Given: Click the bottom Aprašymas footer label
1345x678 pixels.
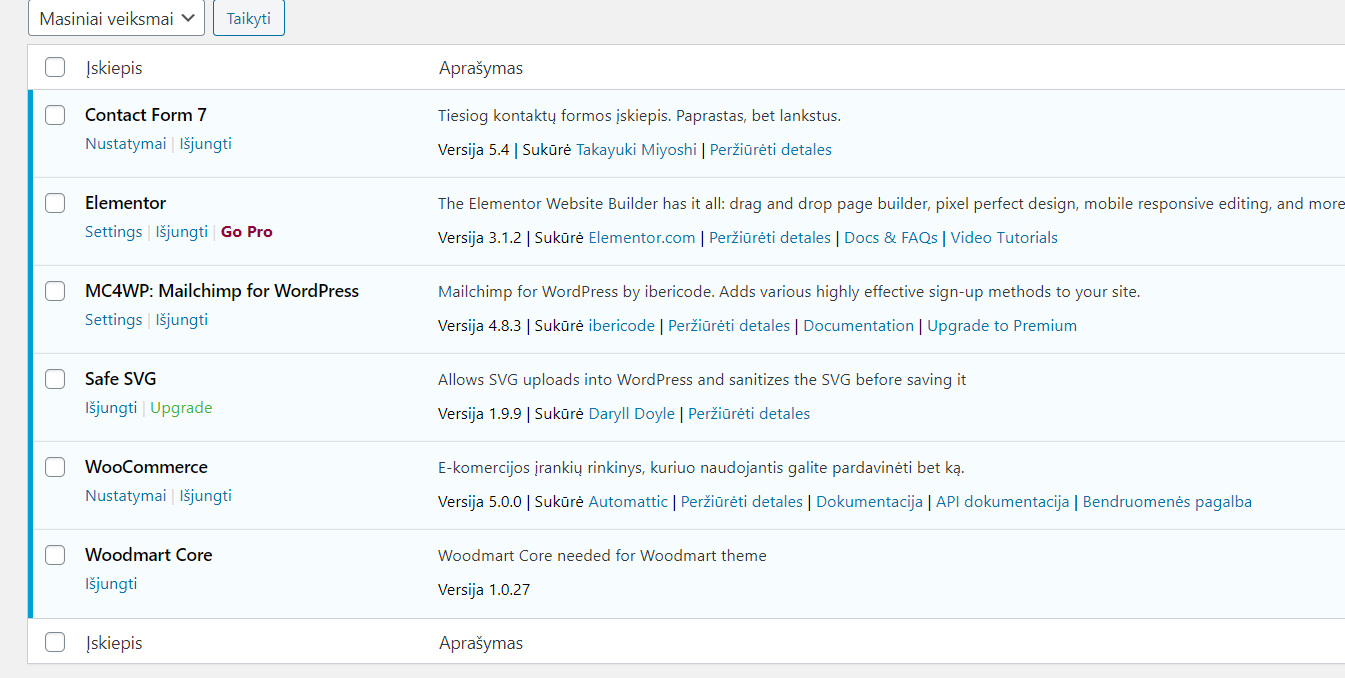Looking at the screenshot, I should pyautogui.click(x=481, y=643).
